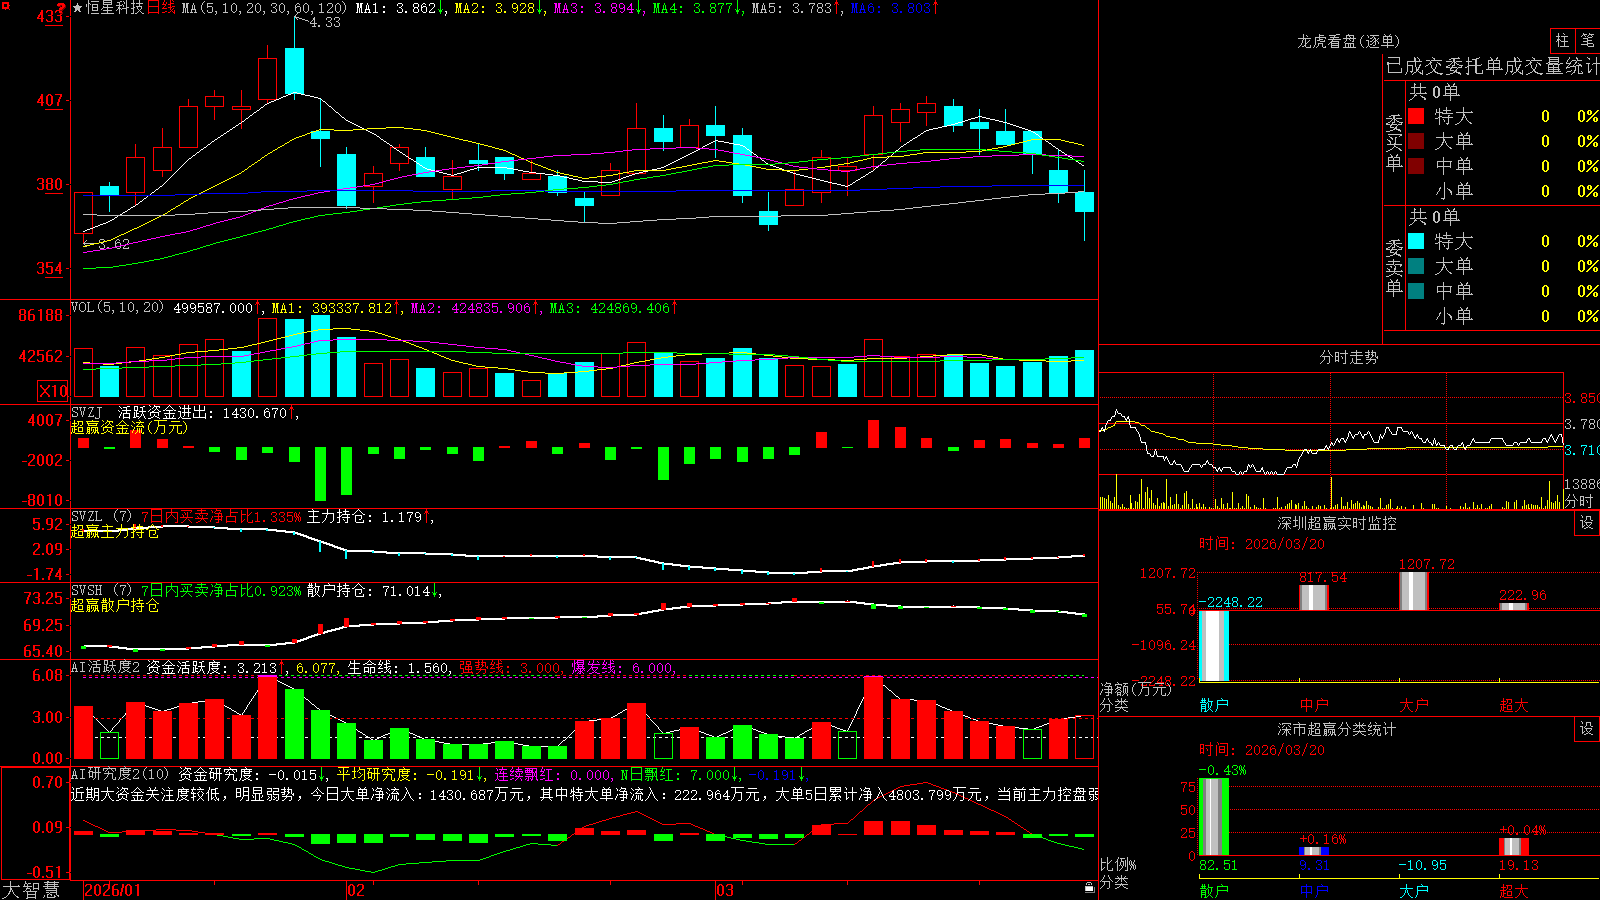This screenshot has height=900, width=1600.
Task: Click the lock icon at chart bottom-right
Action: [x=1089, y=888]
